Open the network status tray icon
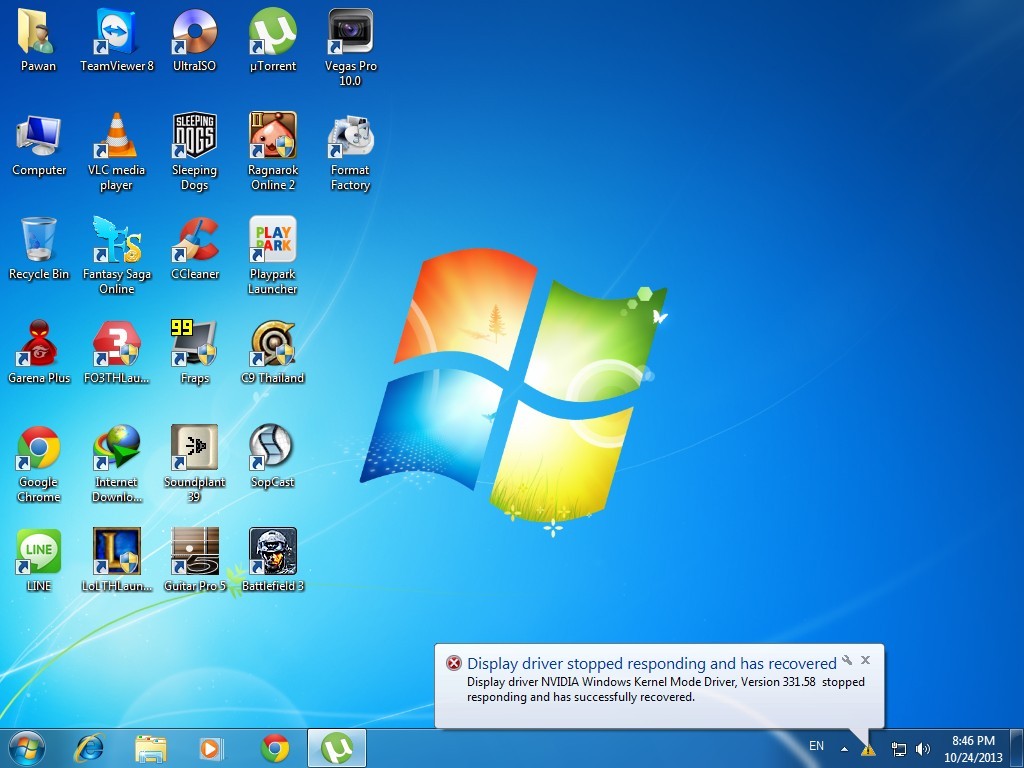The width and height of the screenshot is (1024, 768). [x=899, y=749]
